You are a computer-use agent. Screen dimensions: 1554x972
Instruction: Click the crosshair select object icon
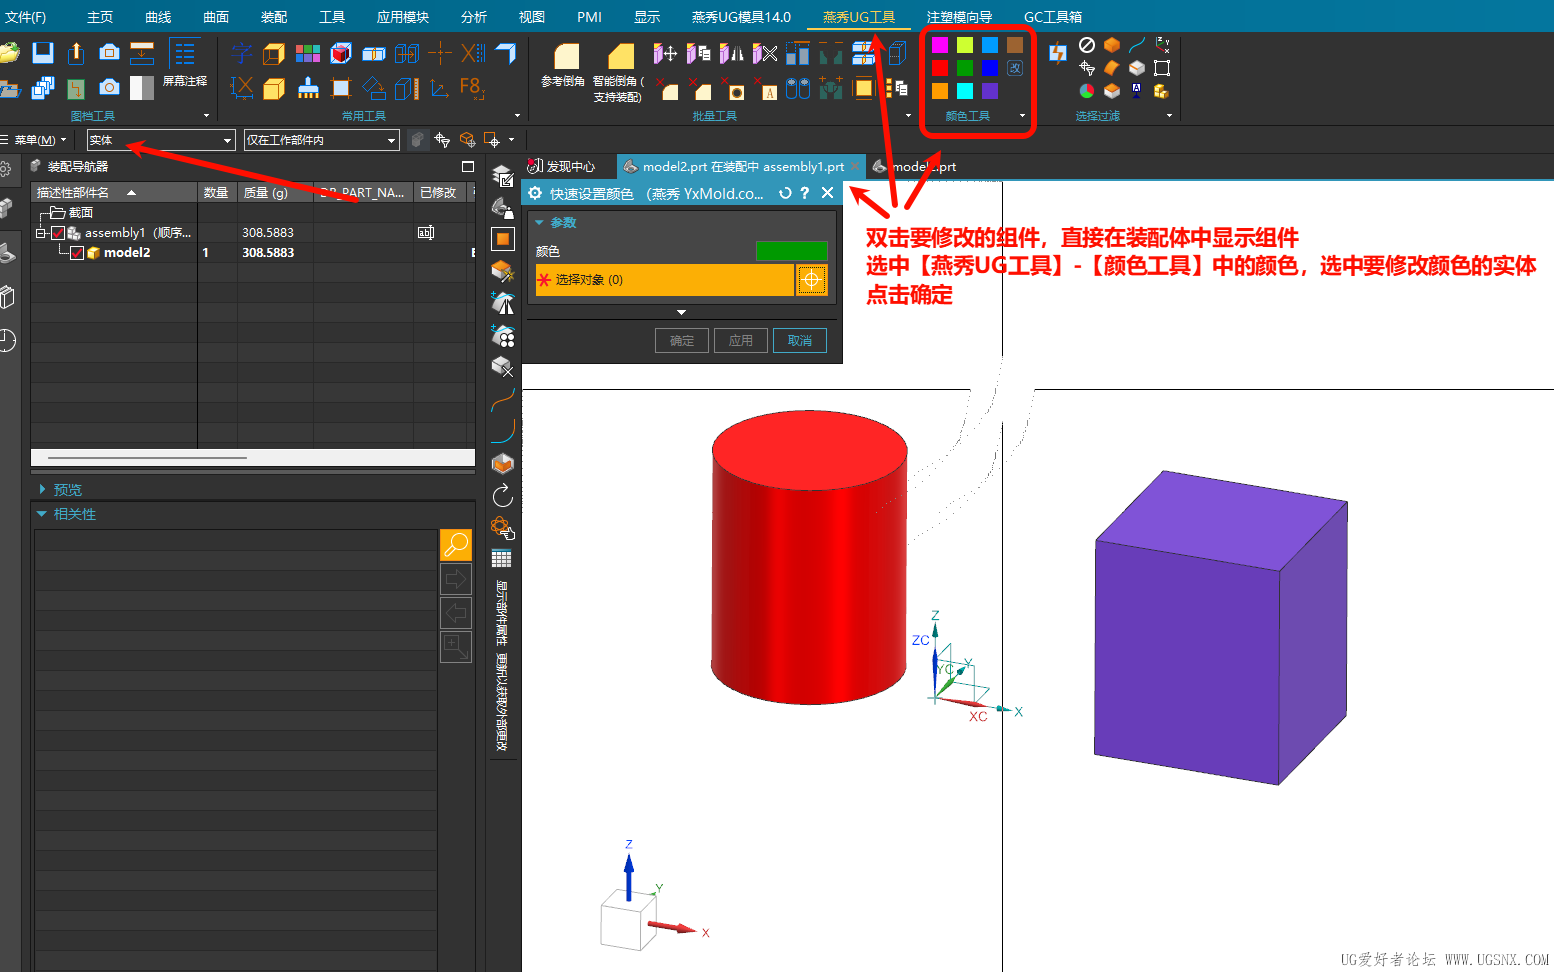(811, 280)
